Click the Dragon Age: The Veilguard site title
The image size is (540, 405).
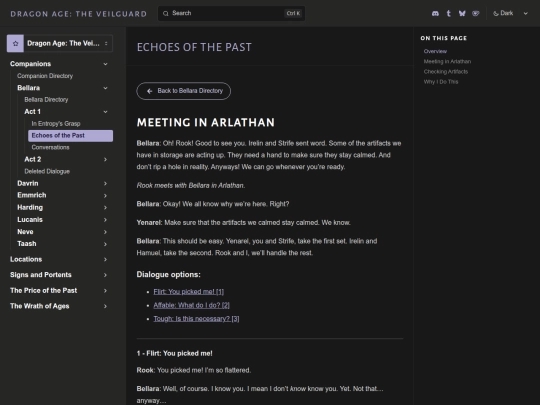[79, 14]
